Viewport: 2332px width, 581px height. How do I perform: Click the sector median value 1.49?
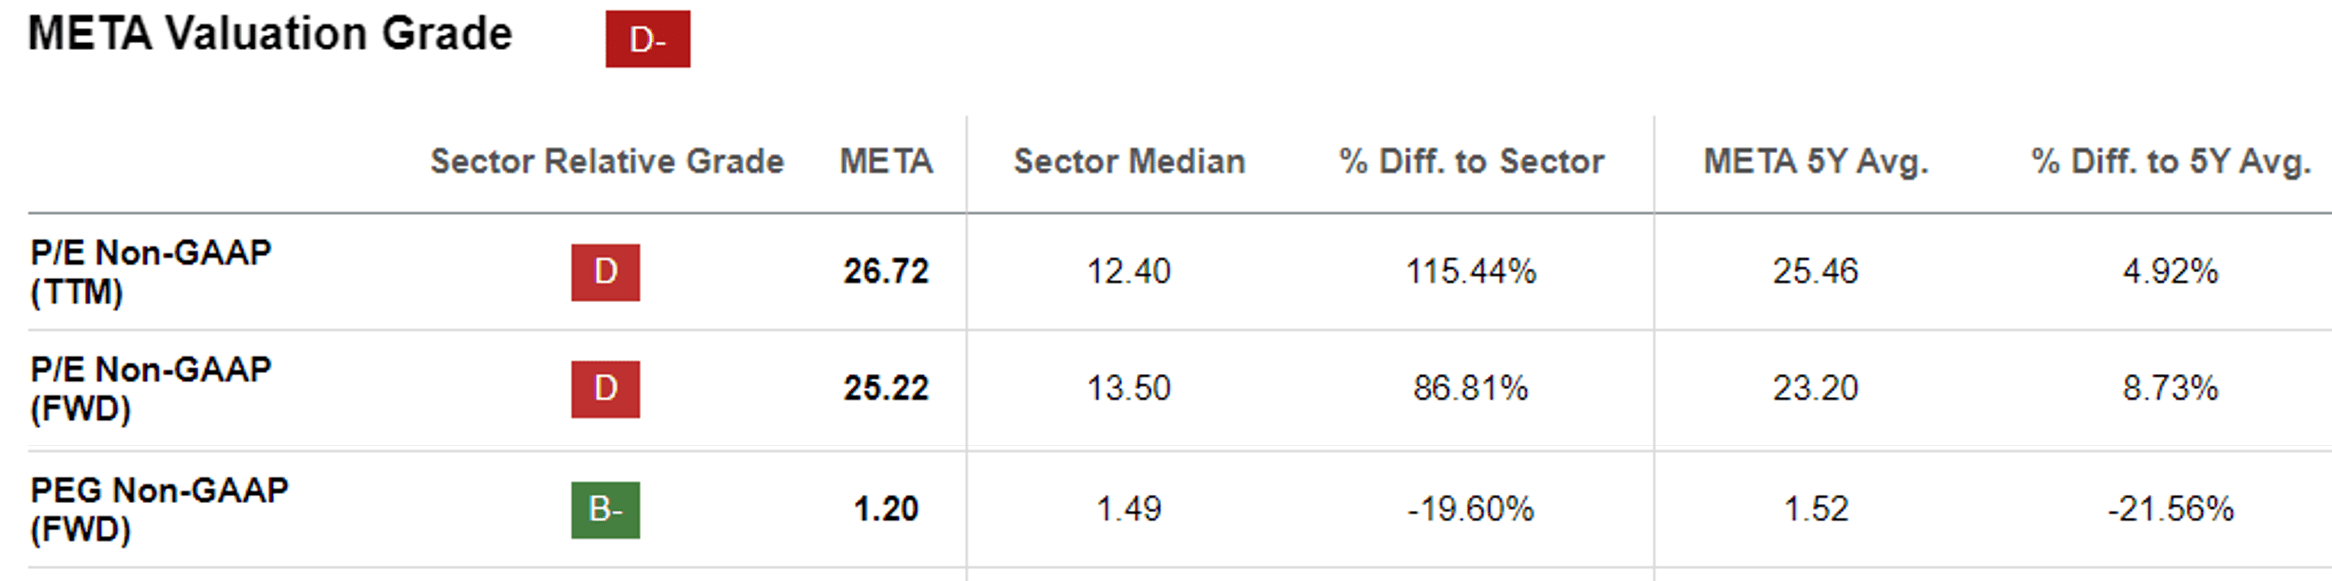1129,509
